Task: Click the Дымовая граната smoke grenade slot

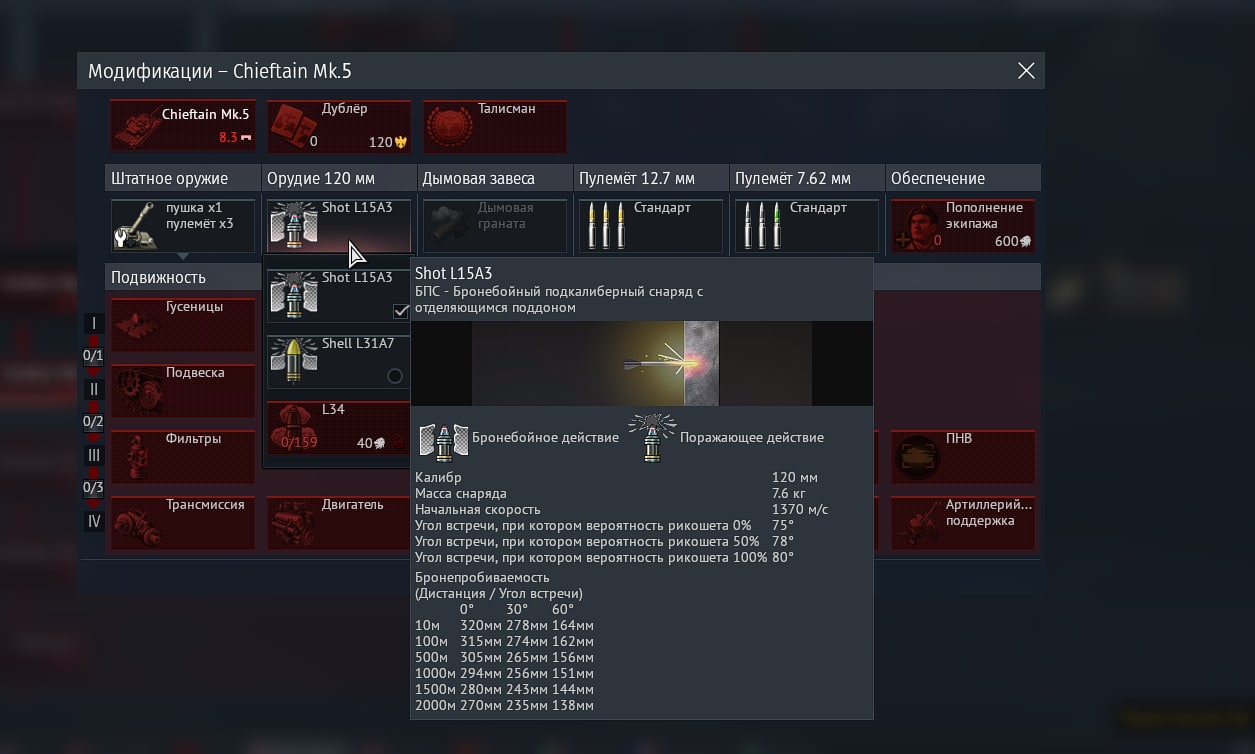Action: [495, 225]
